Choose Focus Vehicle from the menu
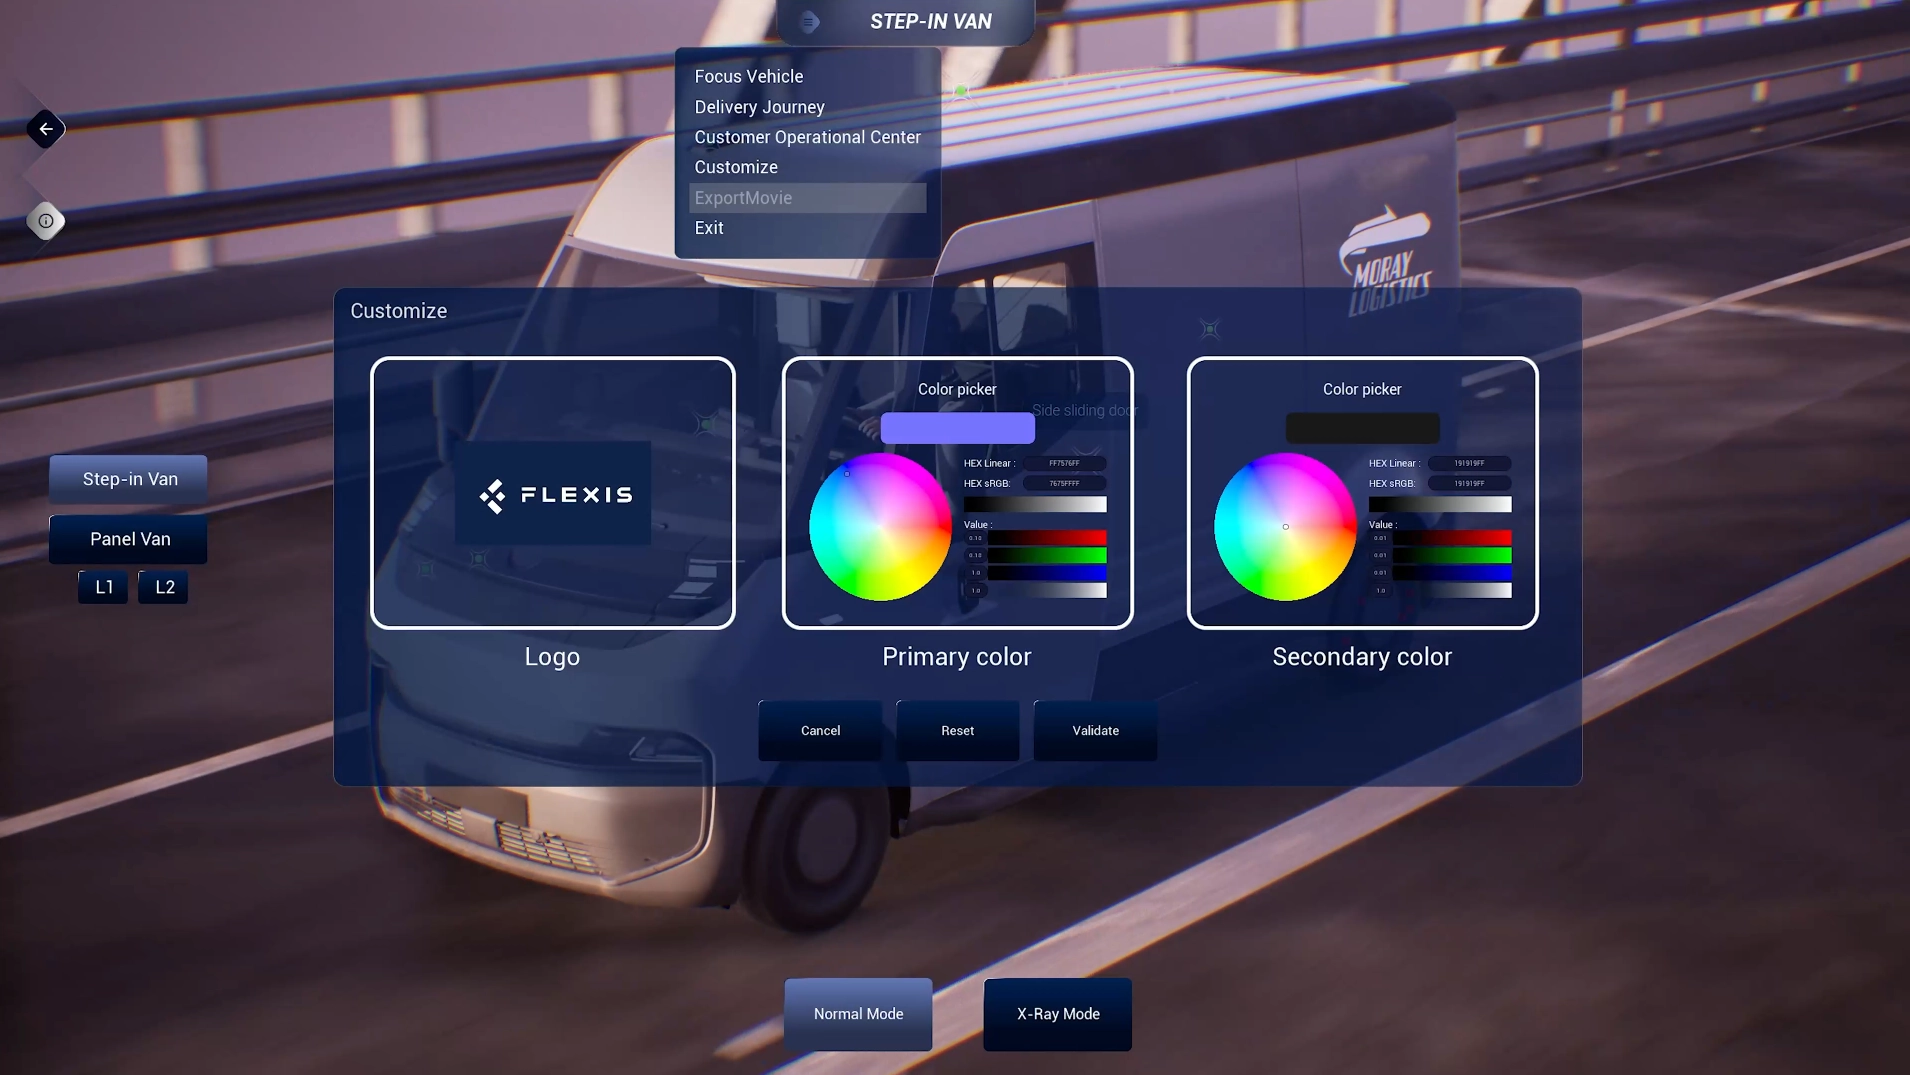The height and width of the screenshot is (1075, 1910). click(749, 76)
